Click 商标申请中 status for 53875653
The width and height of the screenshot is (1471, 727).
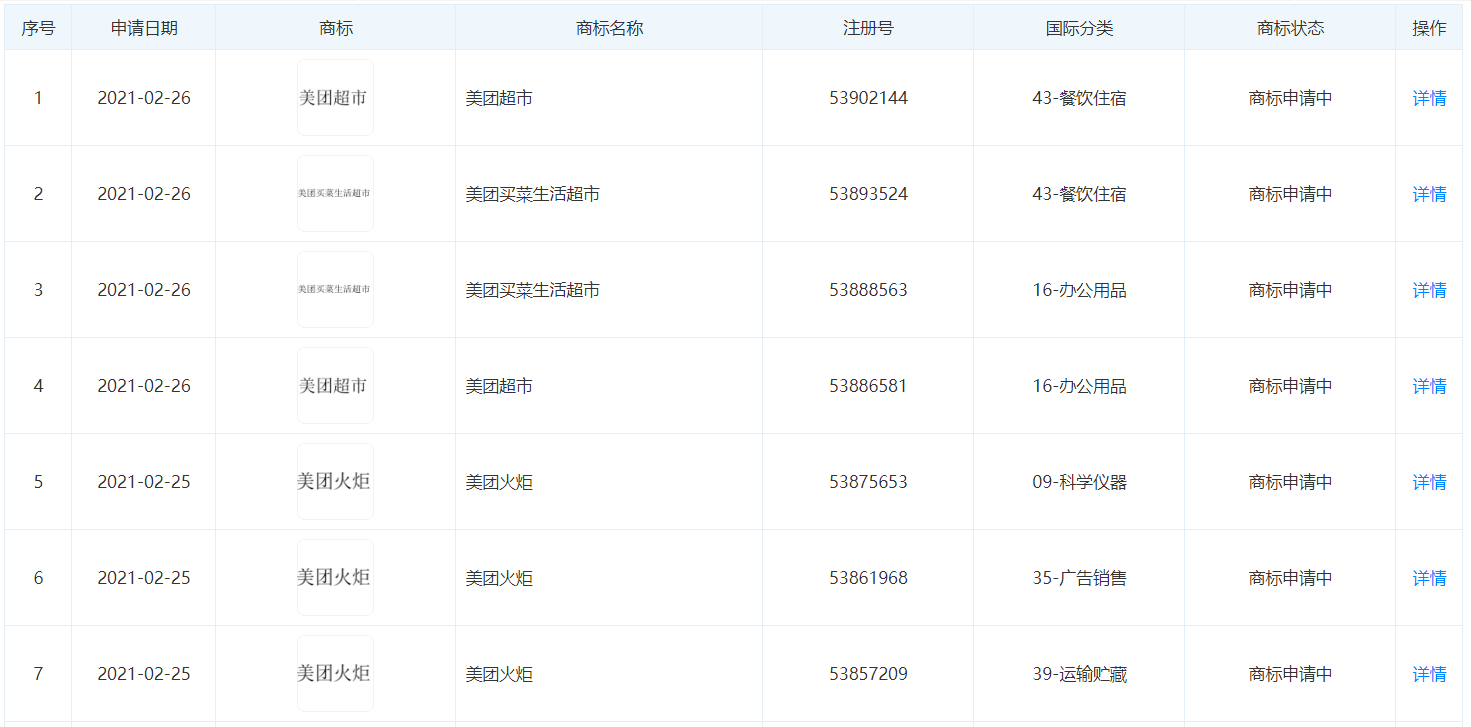[x=1290, y=482]
